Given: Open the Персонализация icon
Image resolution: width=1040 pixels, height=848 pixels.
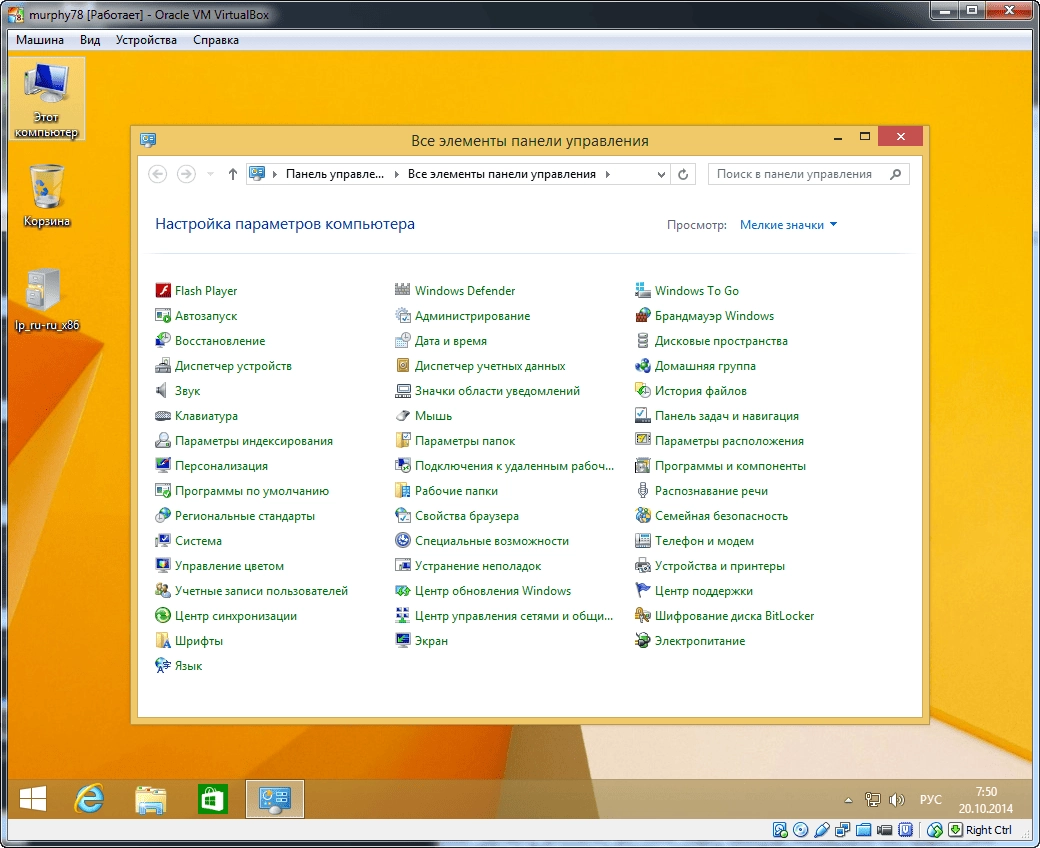Looking at the screenshot, I should point(162,465).
